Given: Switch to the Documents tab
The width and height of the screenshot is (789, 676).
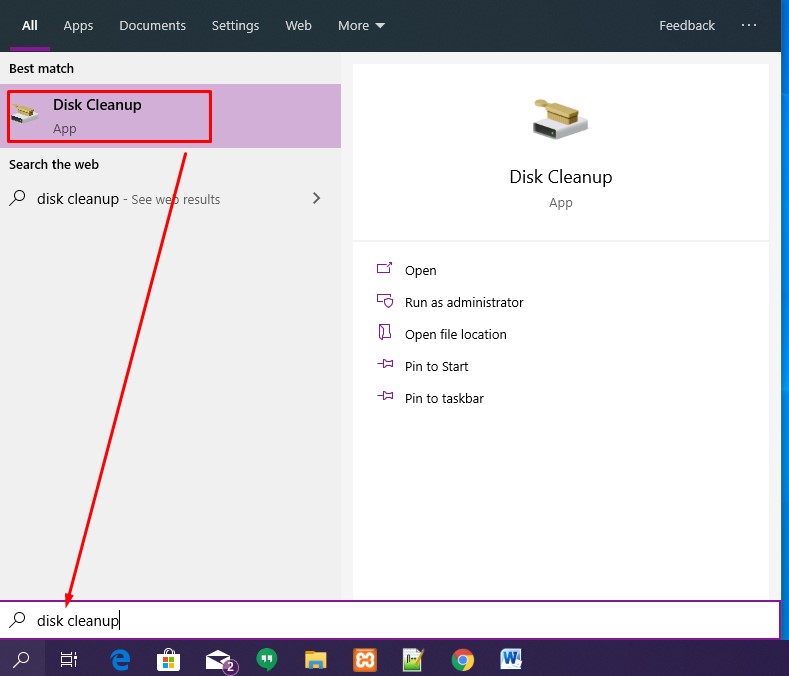Looking at the screenshot, I should [152, 26].
